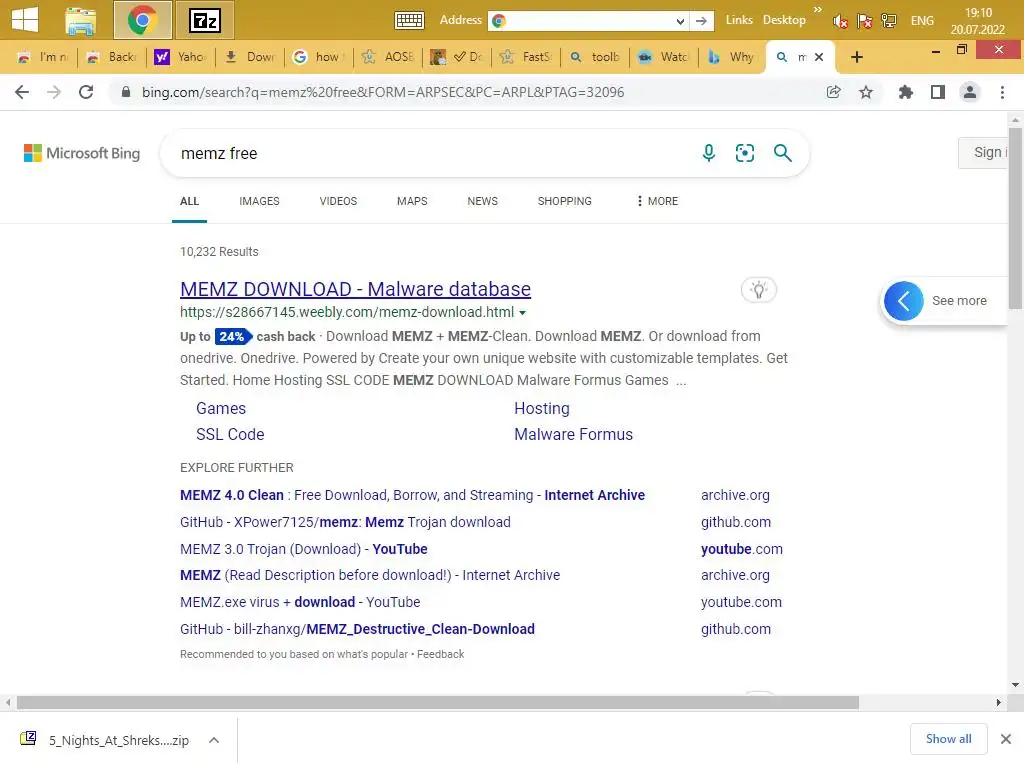Reload the Bing search page
The height and width of the screenshot is (768, 1024).
point(86,92)
